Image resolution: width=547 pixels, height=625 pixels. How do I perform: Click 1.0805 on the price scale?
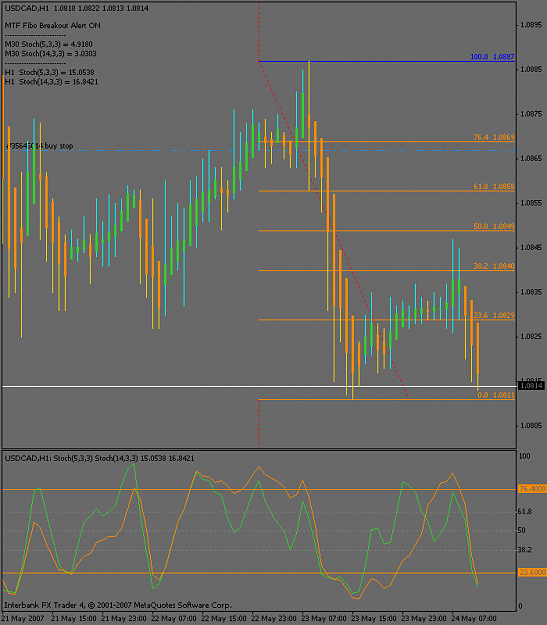coord(531,426)
